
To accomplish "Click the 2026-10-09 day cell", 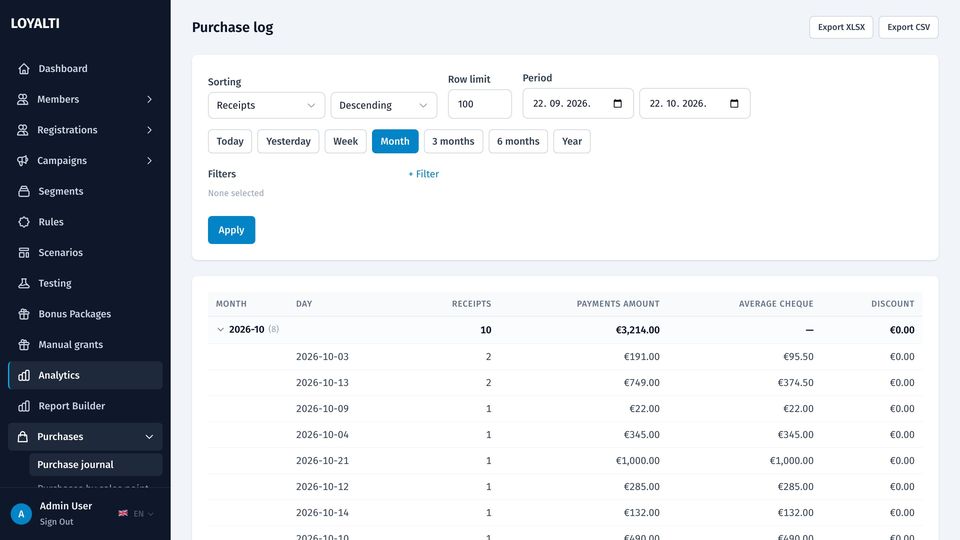I will [x=322, y=408].
